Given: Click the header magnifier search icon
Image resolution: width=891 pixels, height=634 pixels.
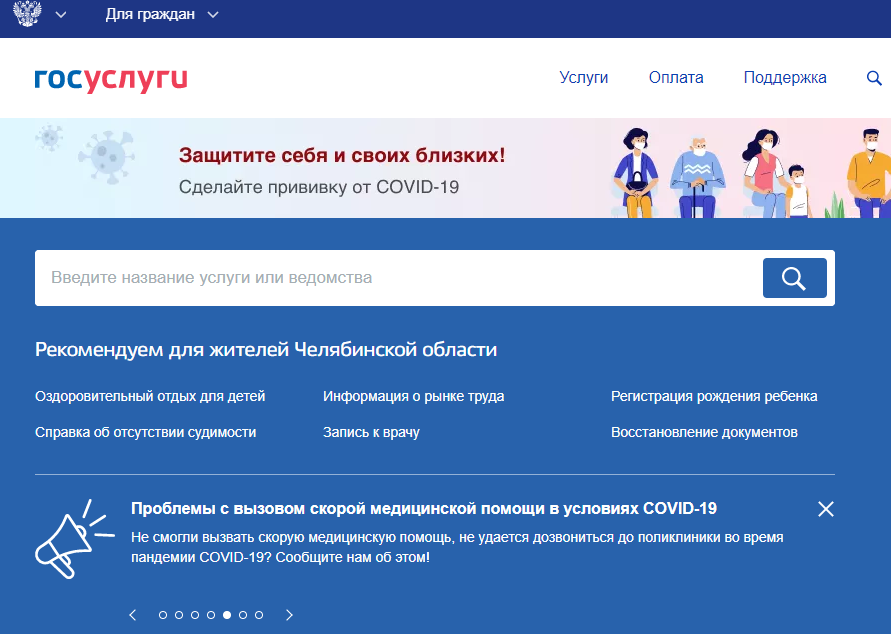Looking at the screenshot, I should (874, 78).
